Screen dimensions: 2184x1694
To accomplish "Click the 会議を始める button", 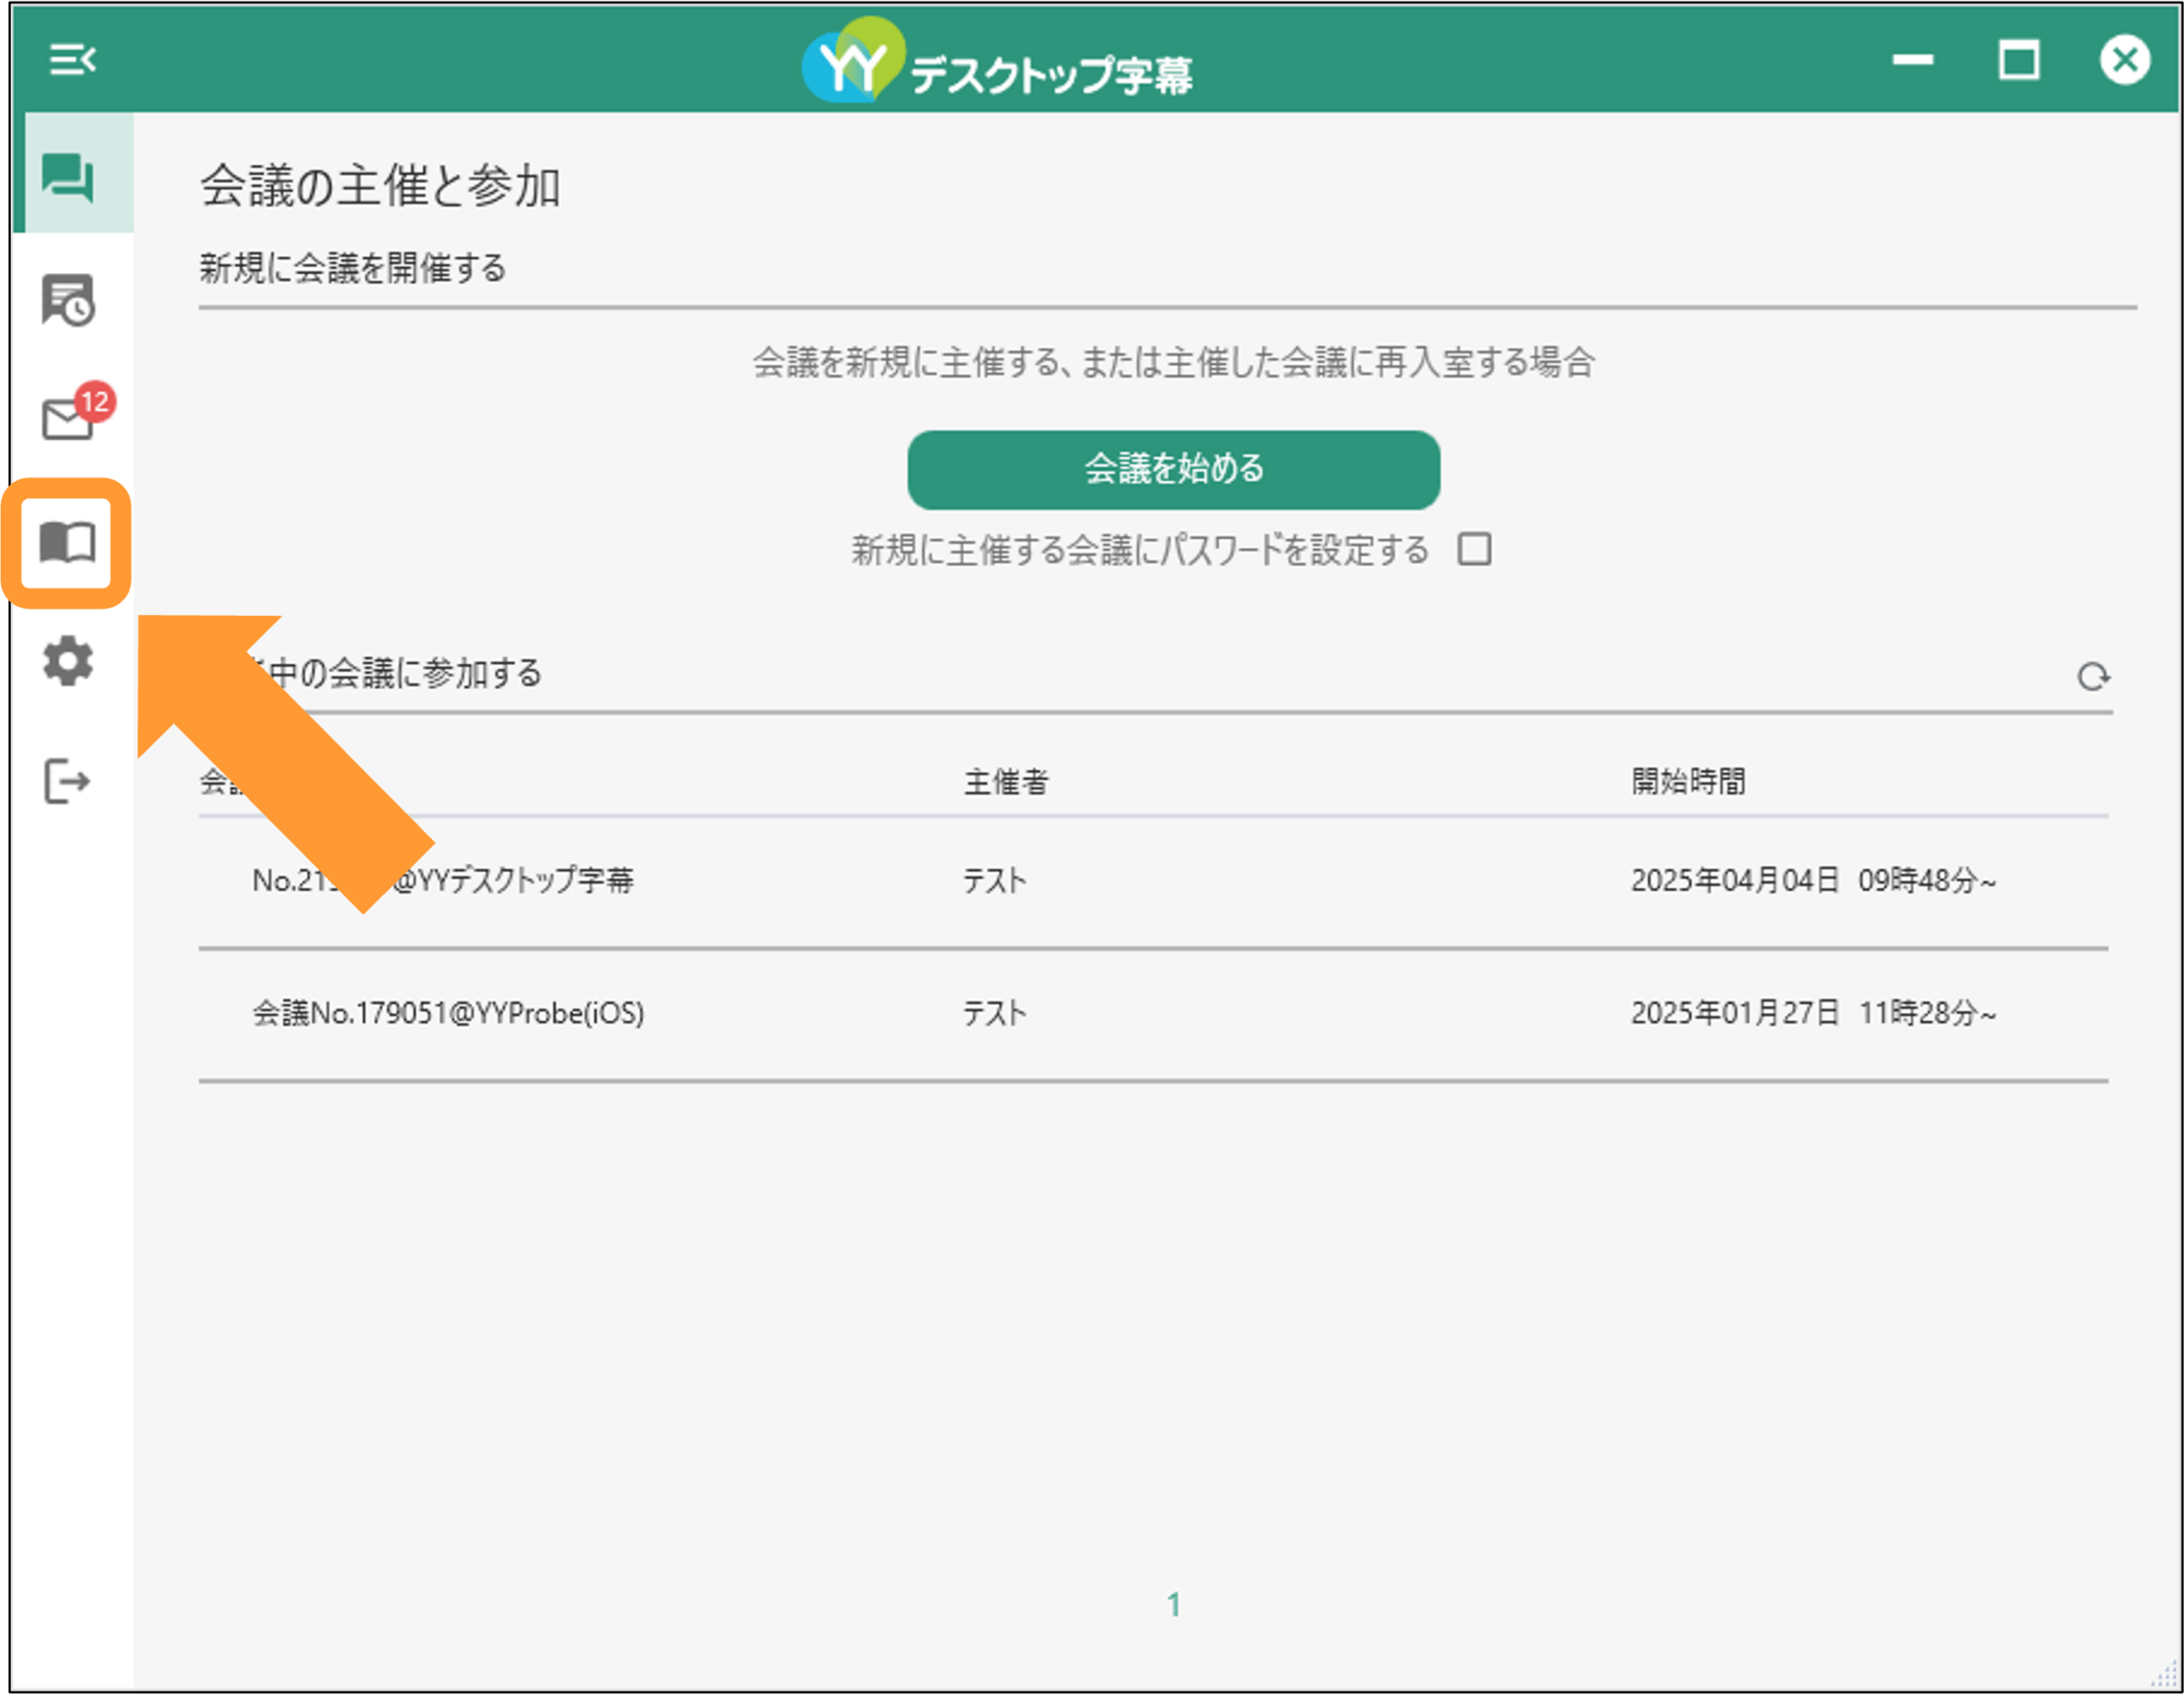I will point(1174,469).
